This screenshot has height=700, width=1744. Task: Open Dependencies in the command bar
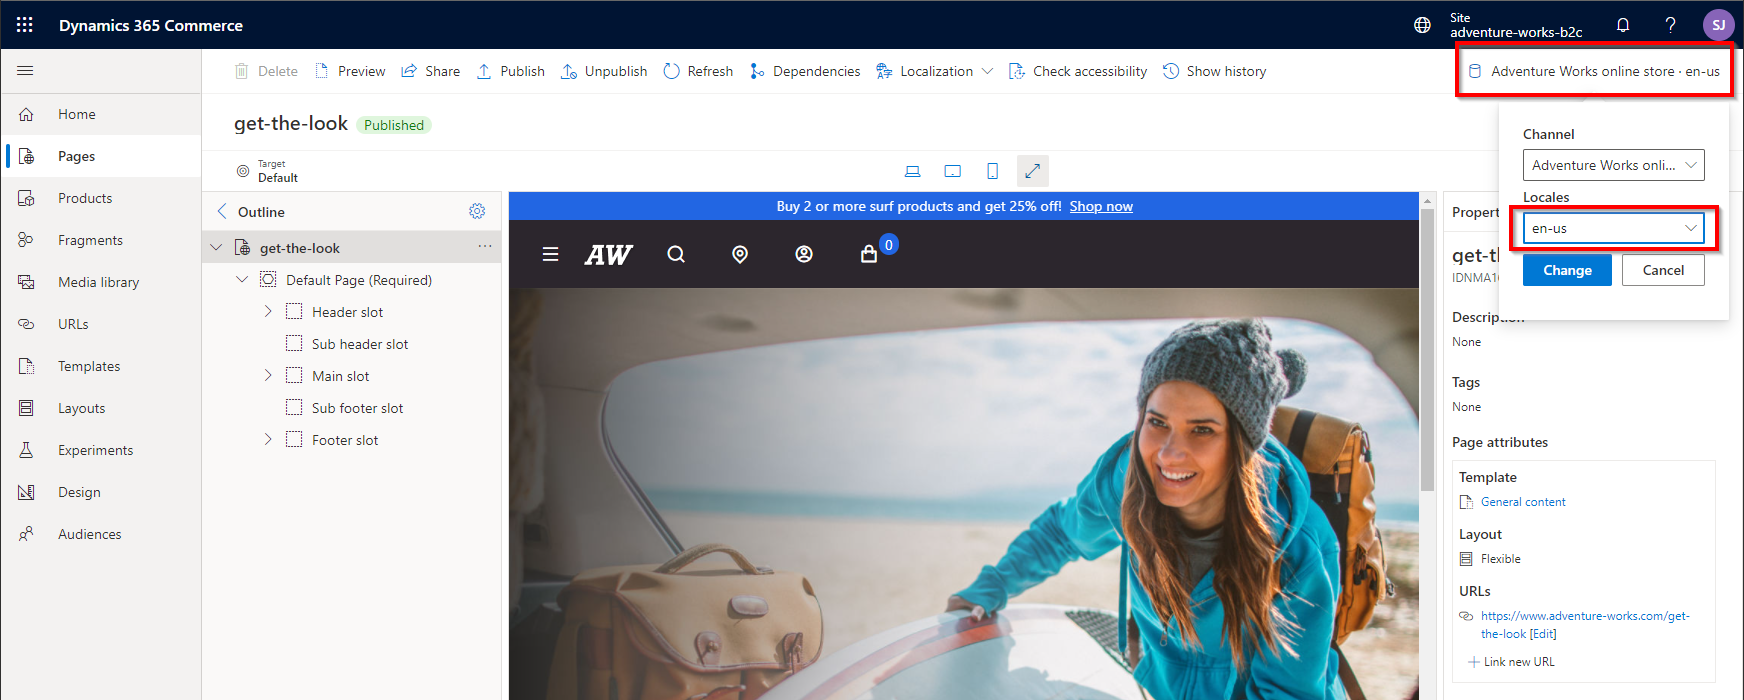[805, 71]
